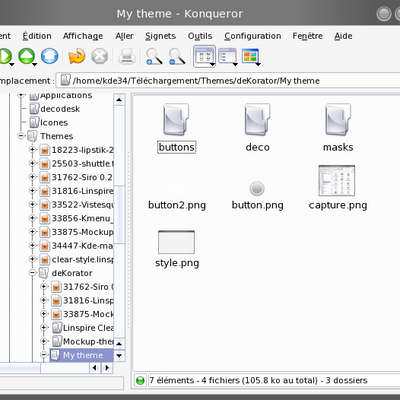Image resolution: width=400 pixels, height=400 pixels.
Task: Click the location path input field
Action: [x=230, y=80]
